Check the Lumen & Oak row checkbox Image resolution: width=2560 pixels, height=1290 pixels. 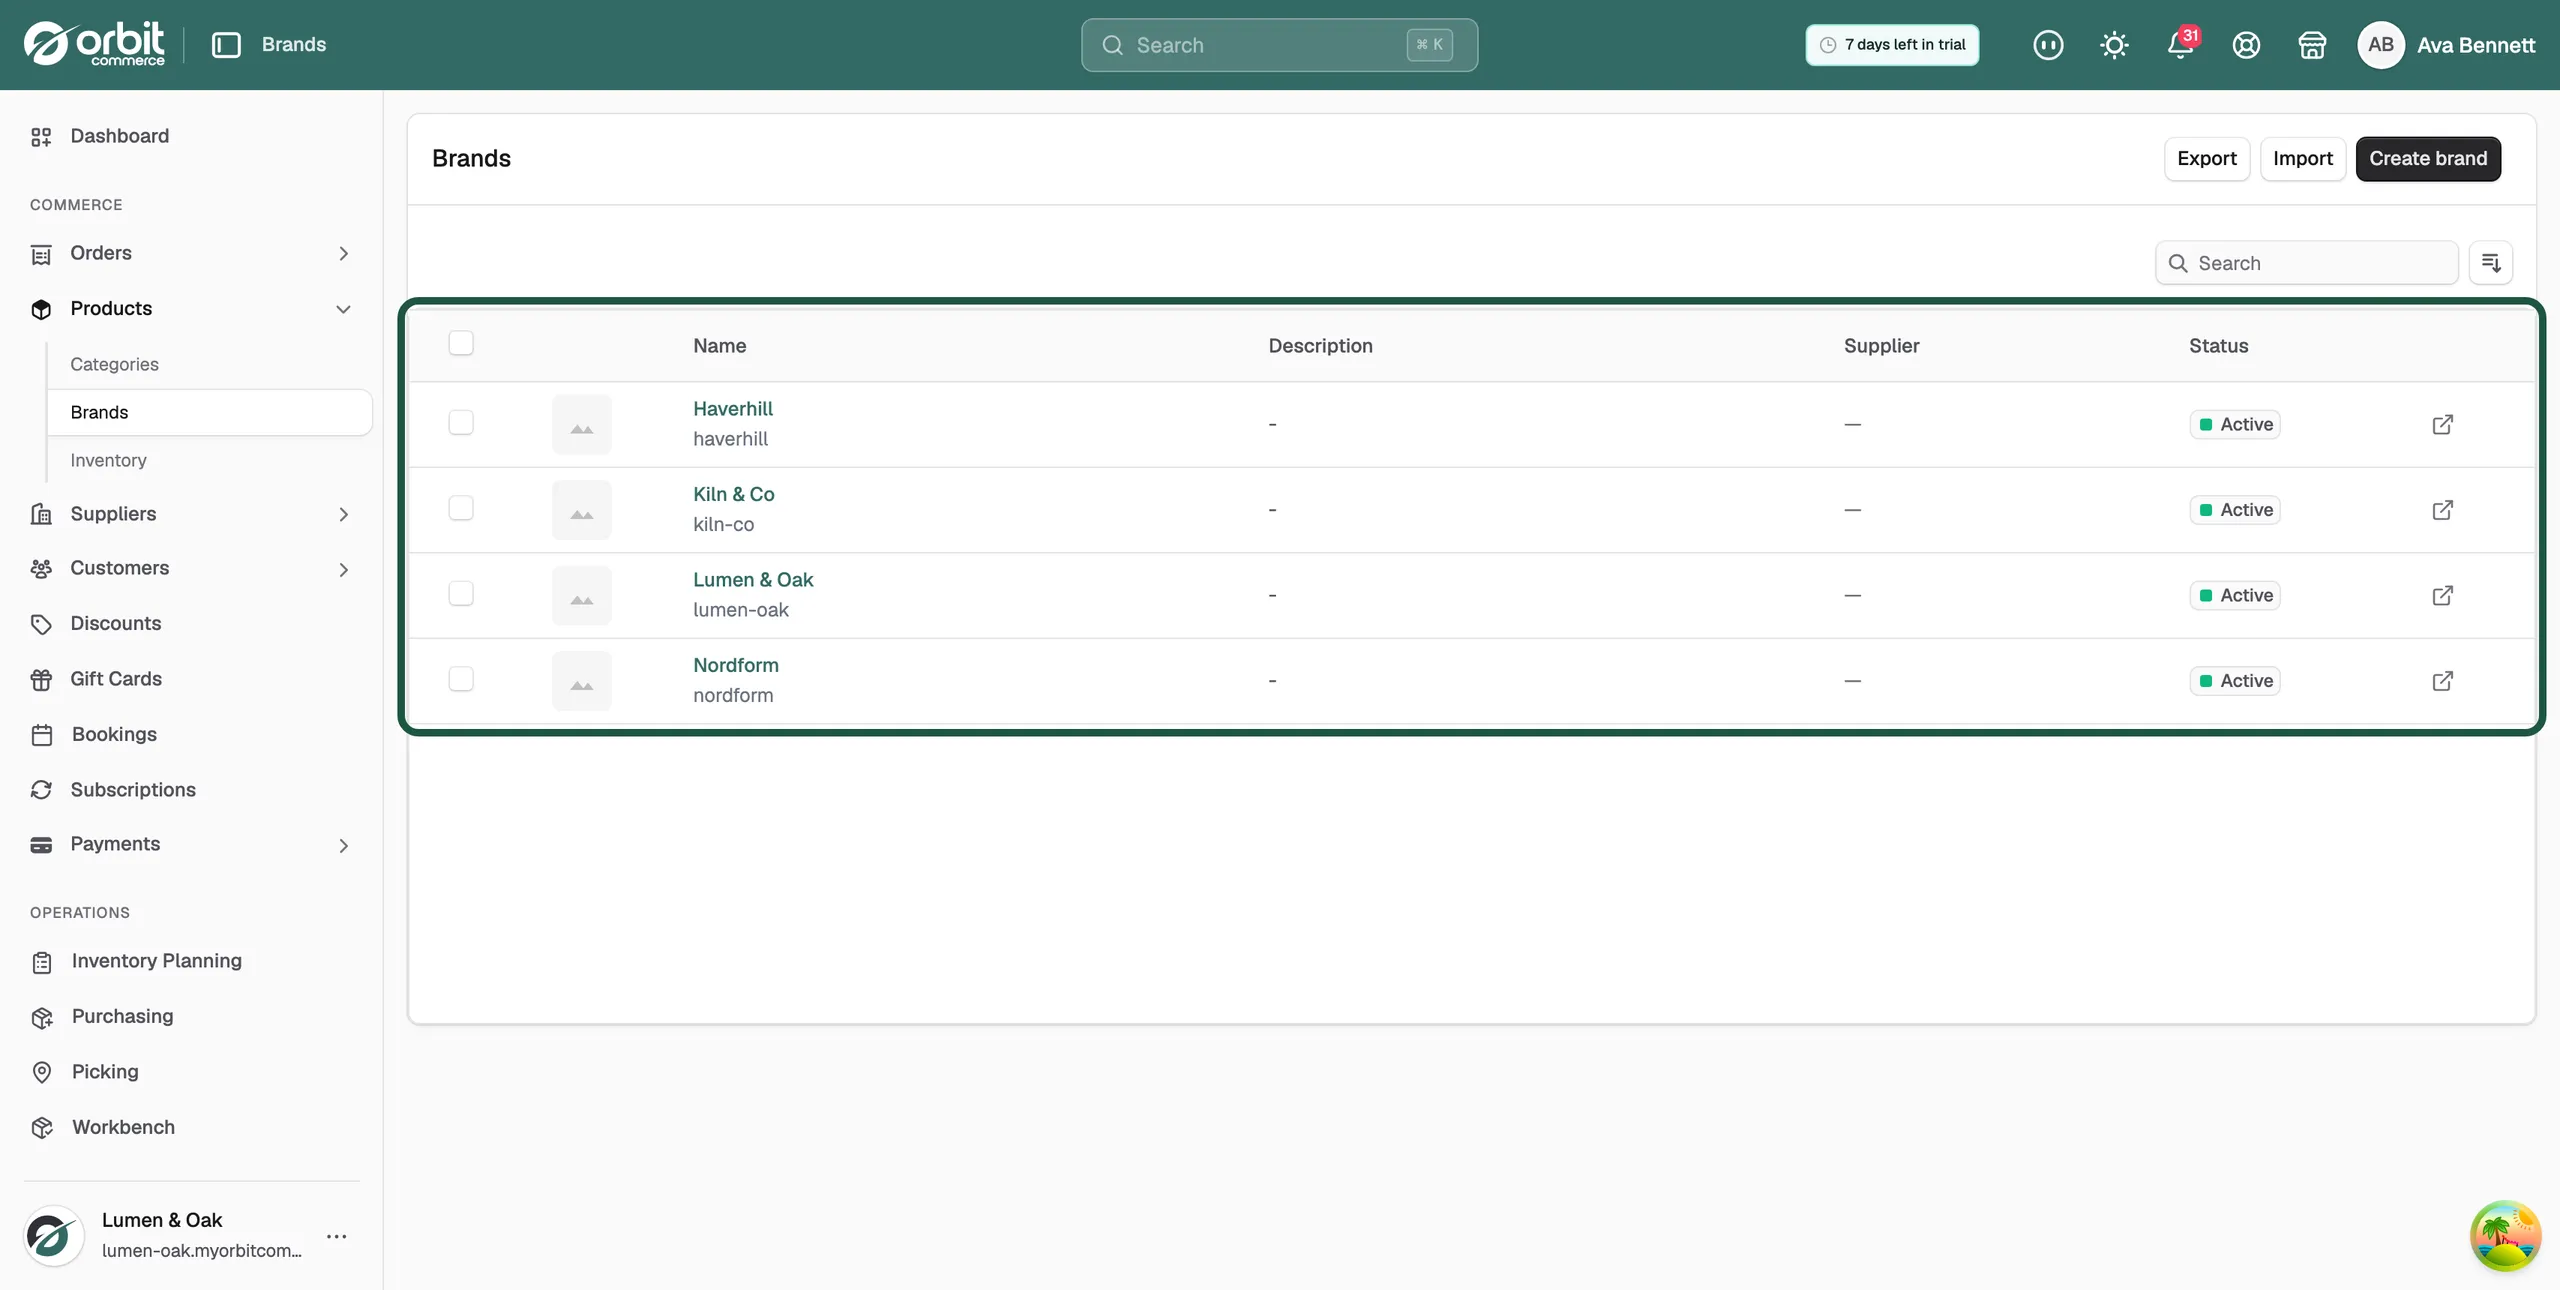461,593
